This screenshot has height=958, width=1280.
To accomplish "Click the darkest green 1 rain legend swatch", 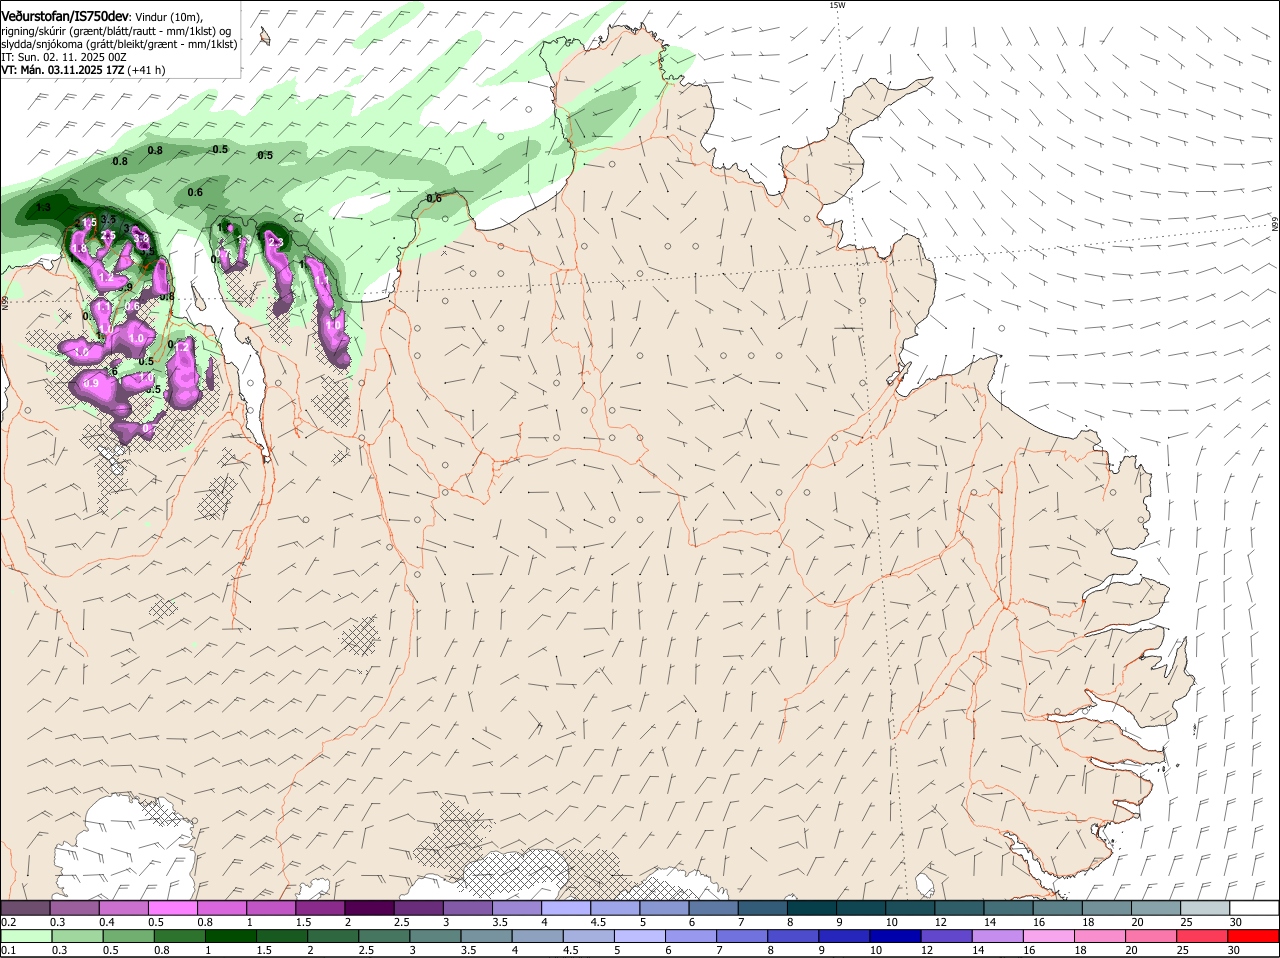I will coord(231,936).
